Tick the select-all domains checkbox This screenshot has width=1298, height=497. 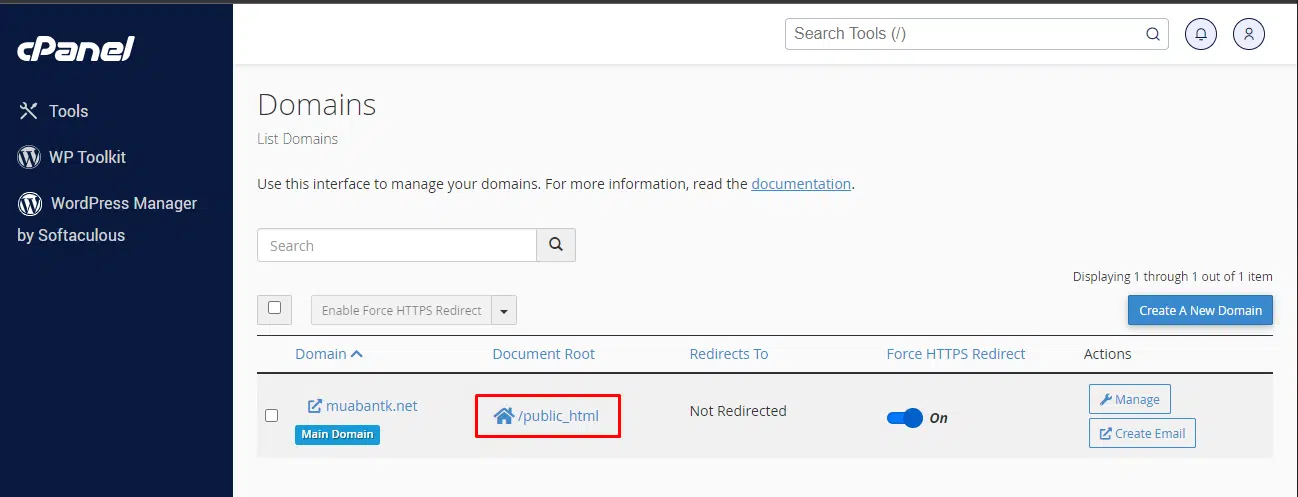tap(274, 309)
